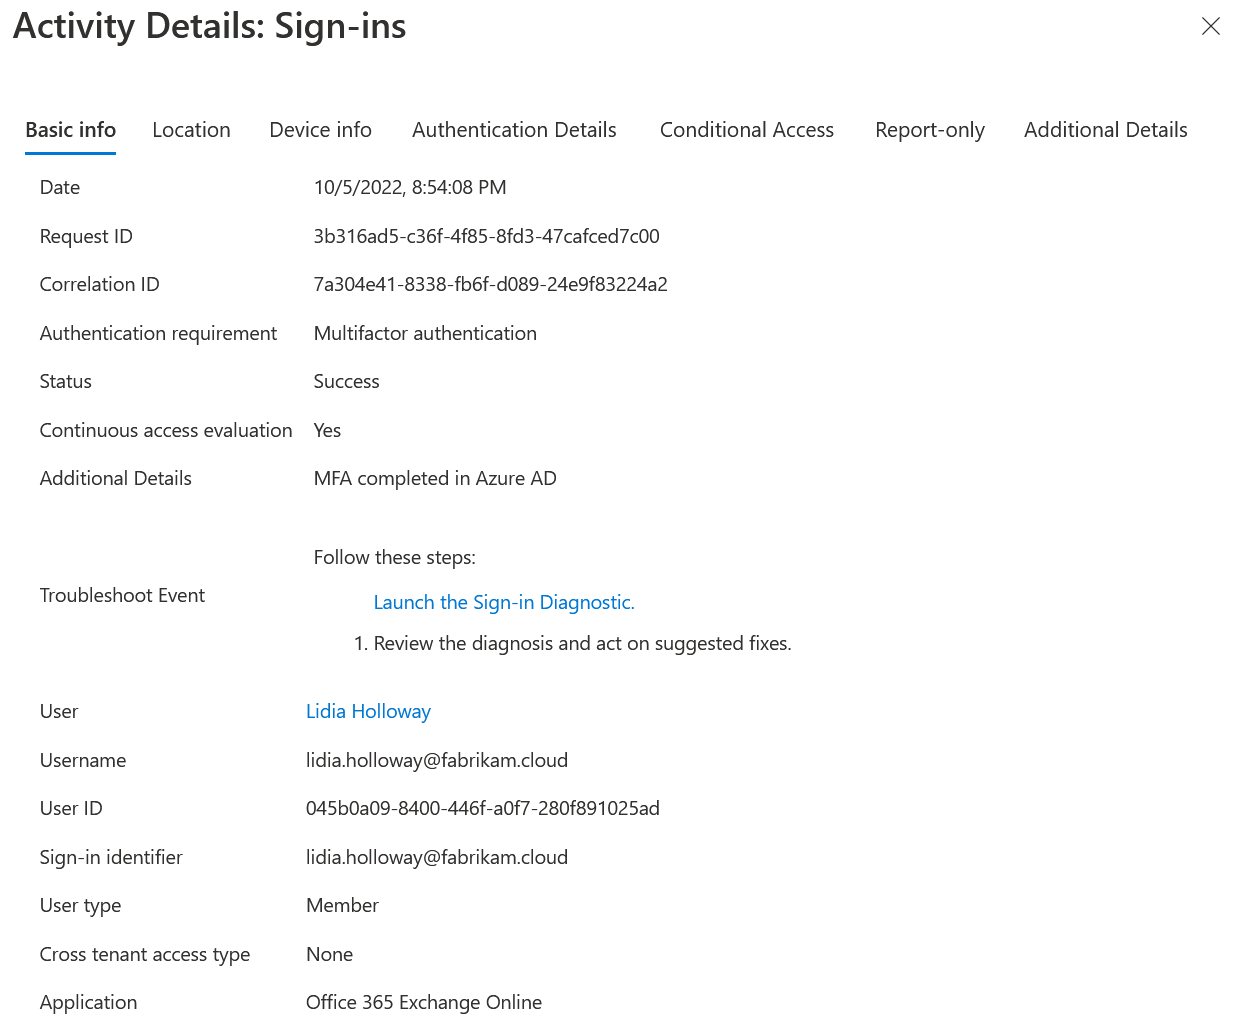
Task: Click the Username email address
Action: 436,760
